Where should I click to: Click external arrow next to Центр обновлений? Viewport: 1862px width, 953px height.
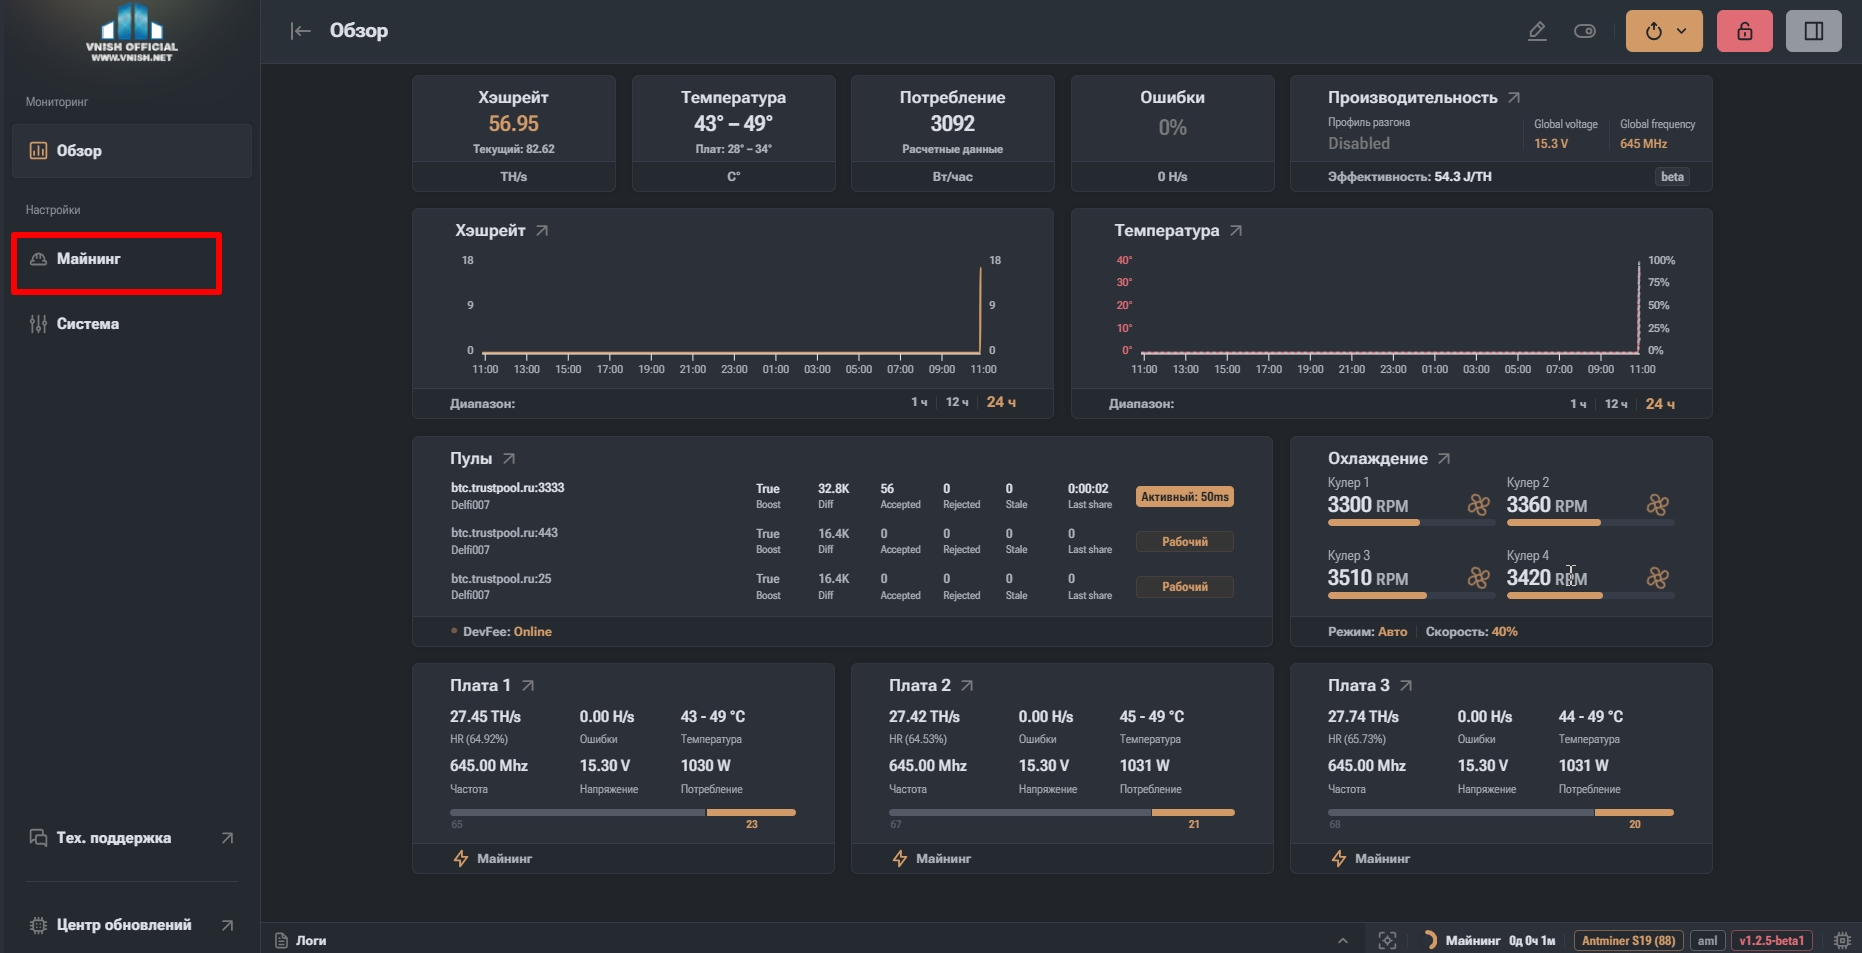coord(227,925)
